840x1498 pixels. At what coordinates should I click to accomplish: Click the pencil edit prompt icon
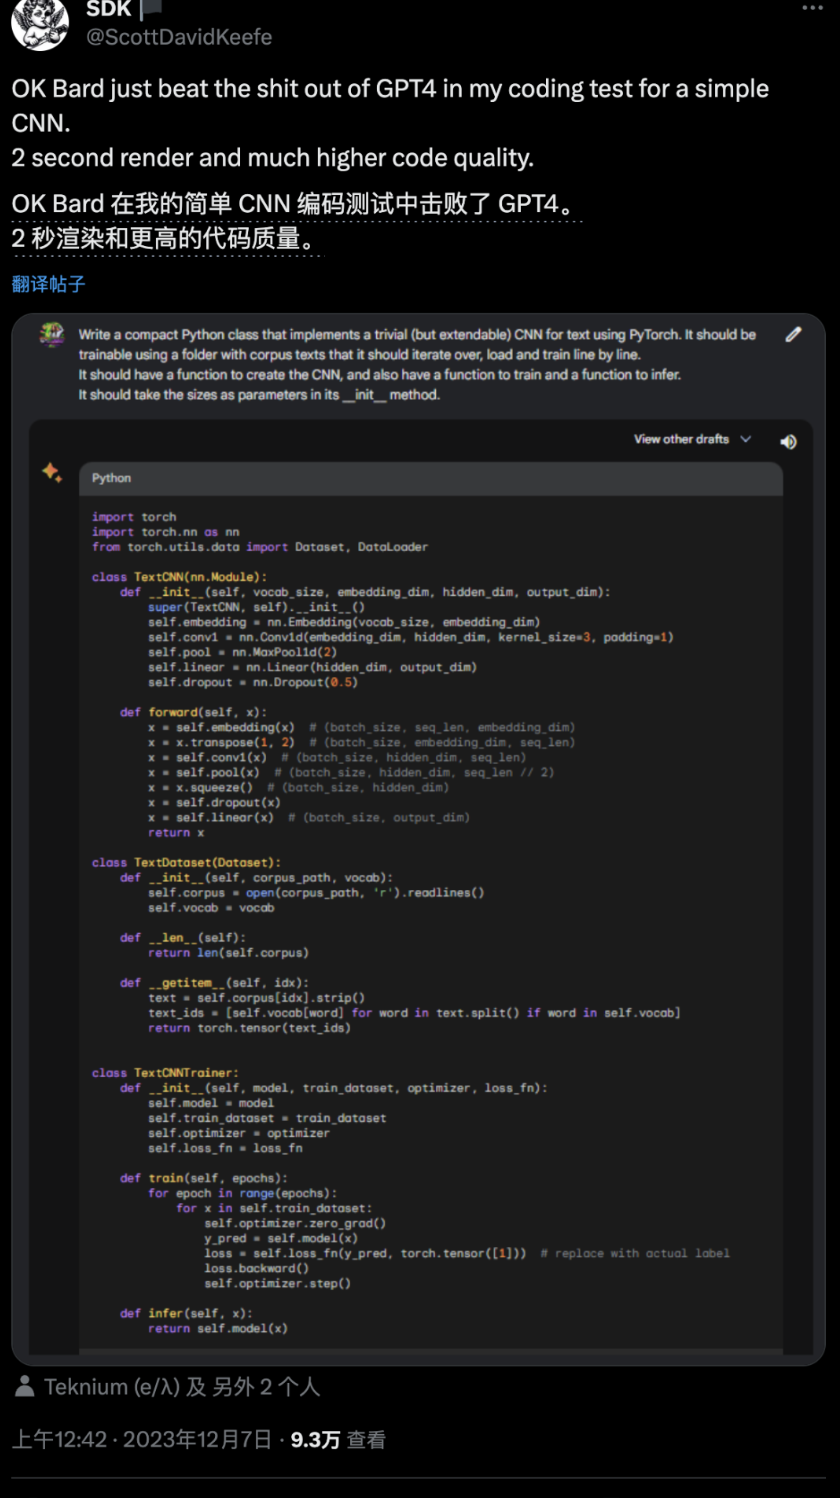tap(793, 335)
